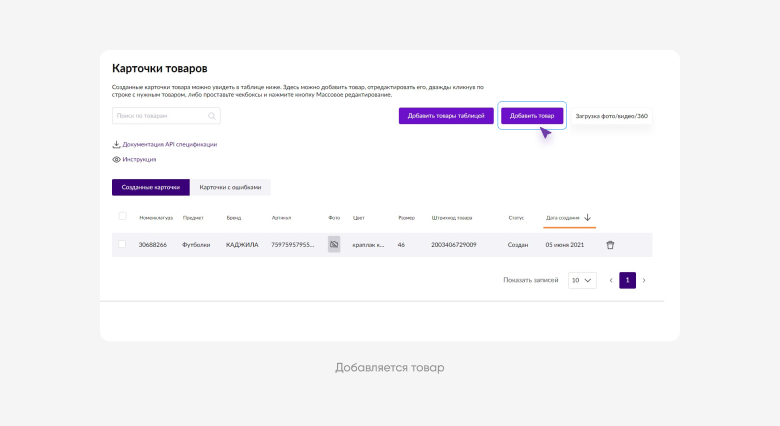Image resolution: width=780 pixels, height=426 pixels.
Task: Click the Штрихкод товара column header
Action: (x=452, y=218)
